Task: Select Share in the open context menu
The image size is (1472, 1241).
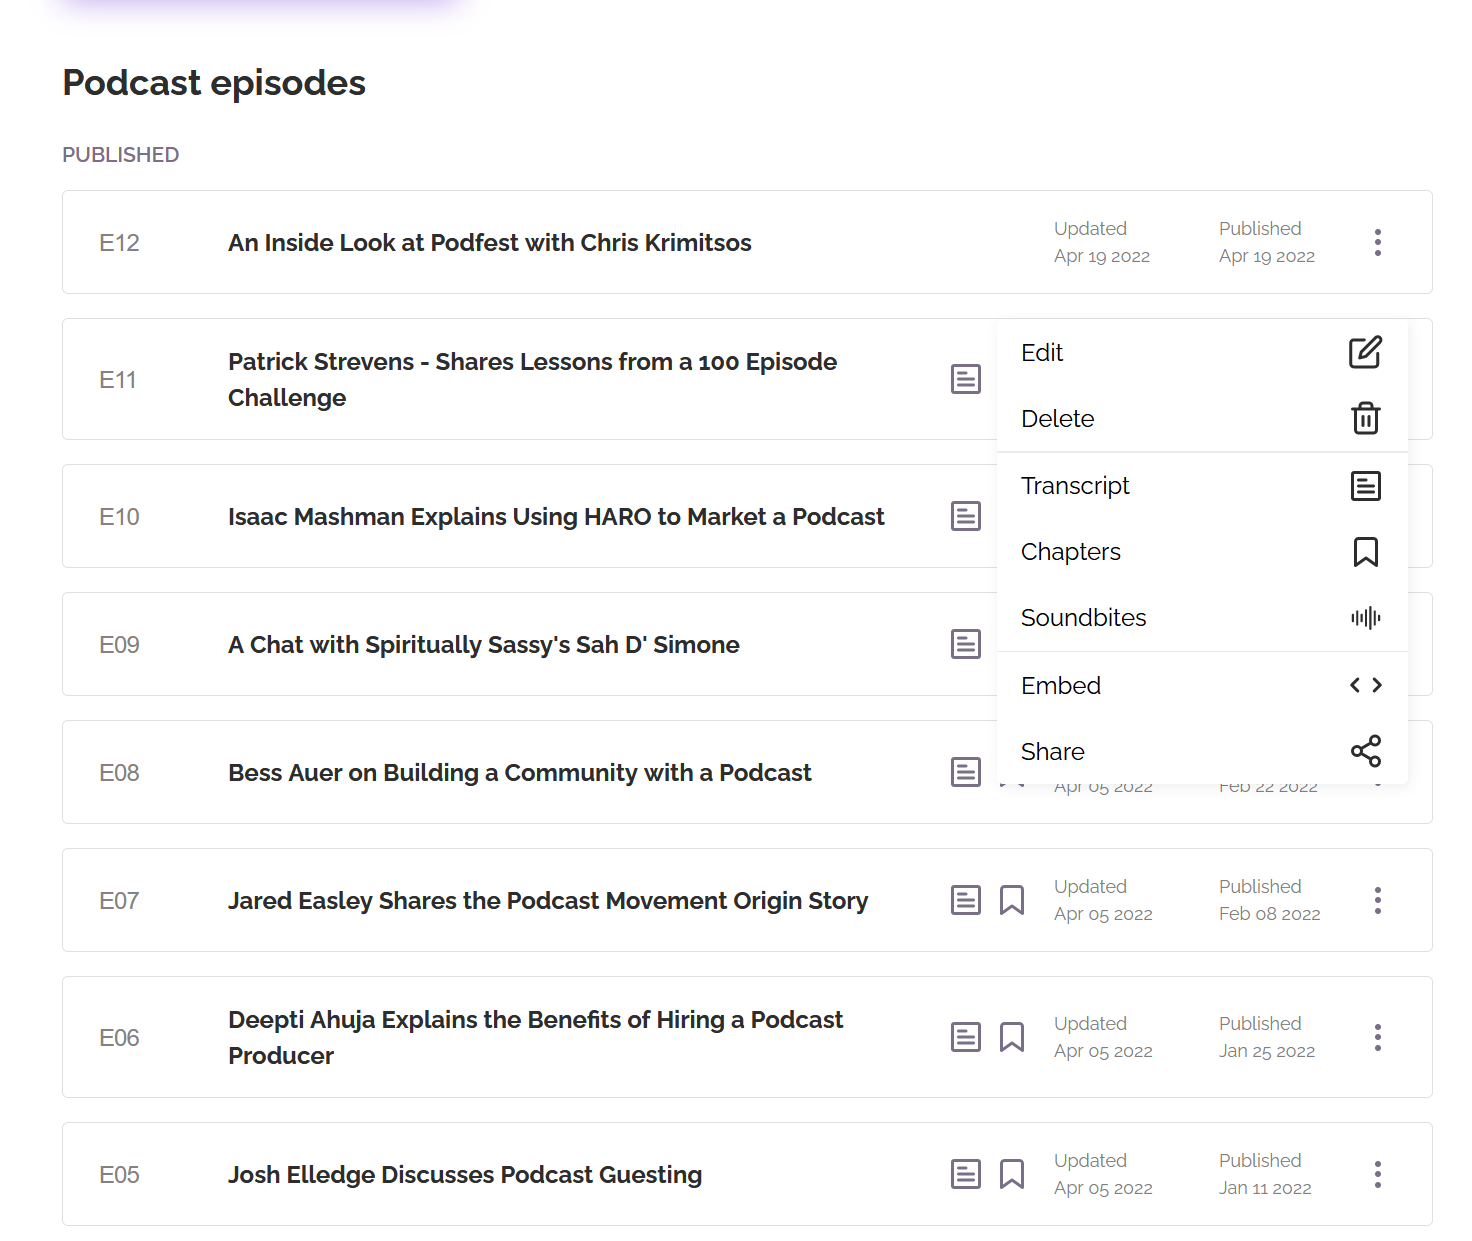Action: [x=1052, y=751]
